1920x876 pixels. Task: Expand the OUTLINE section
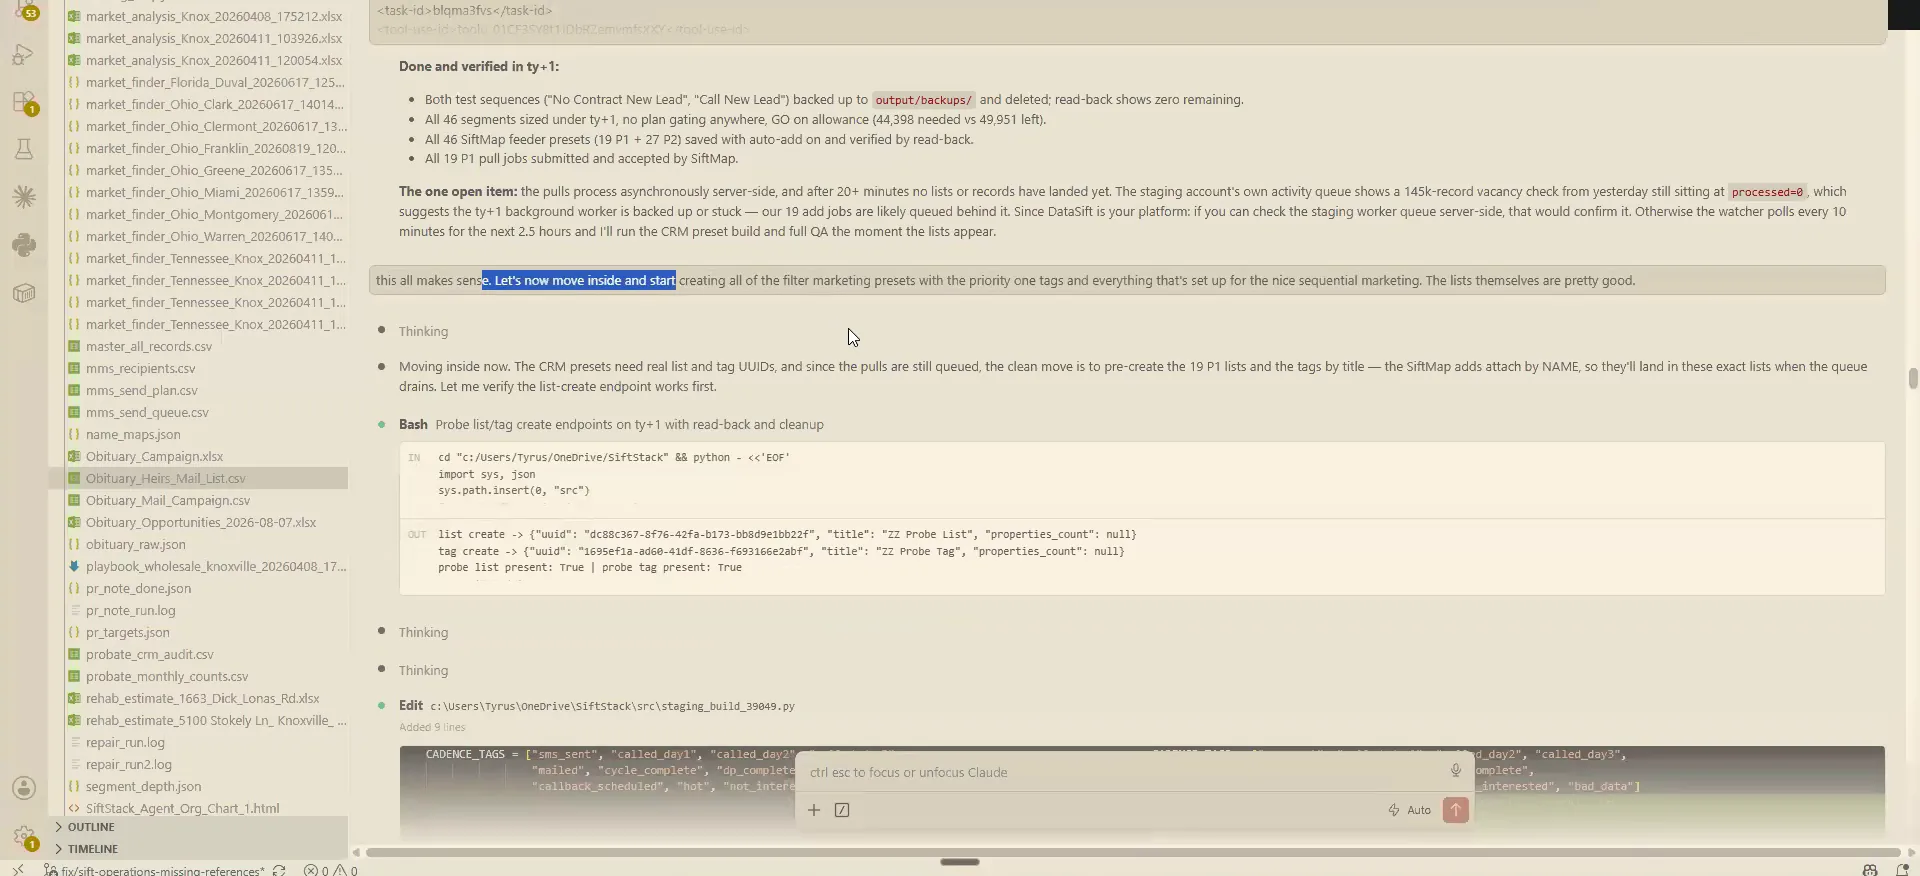[198, 827]
